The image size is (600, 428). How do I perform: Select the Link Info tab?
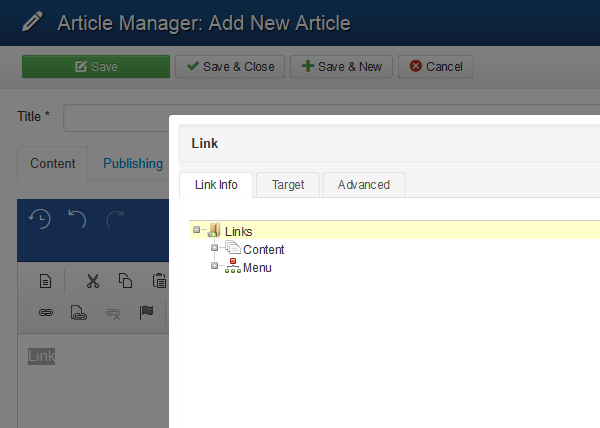click(x=216, y=185)
